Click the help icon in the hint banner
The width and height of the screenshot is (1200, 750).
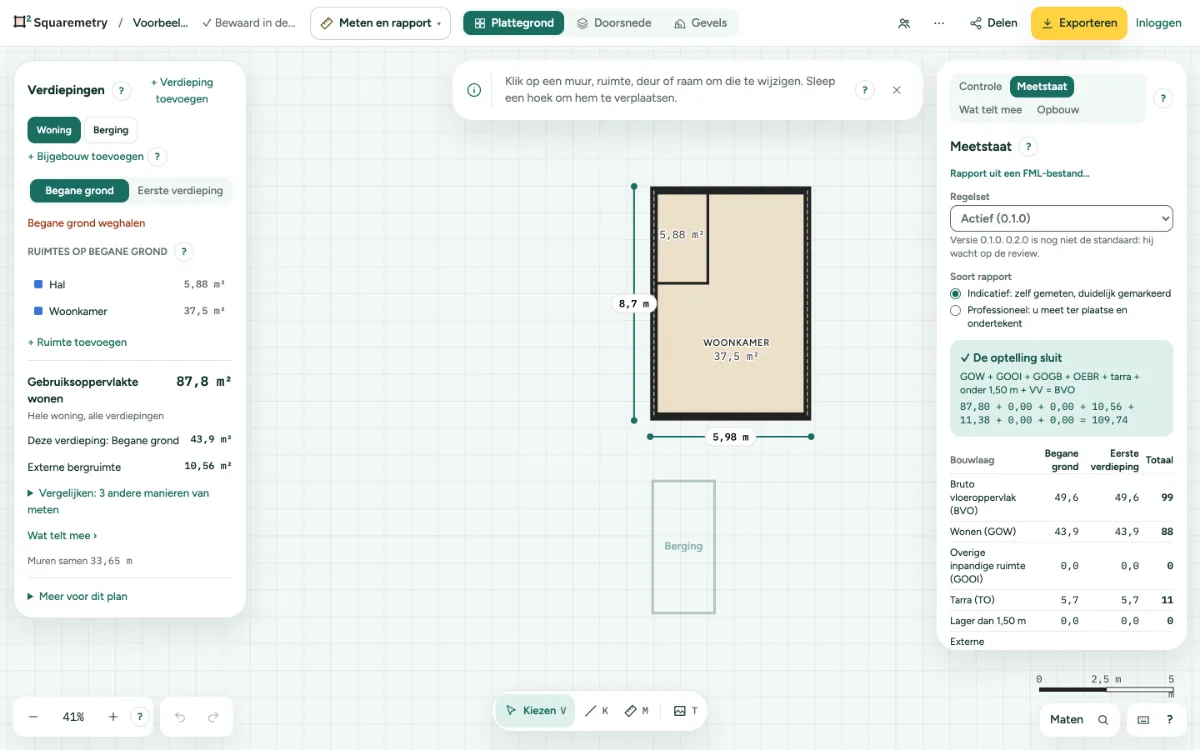pyautogui.click(x=865, y=90)
